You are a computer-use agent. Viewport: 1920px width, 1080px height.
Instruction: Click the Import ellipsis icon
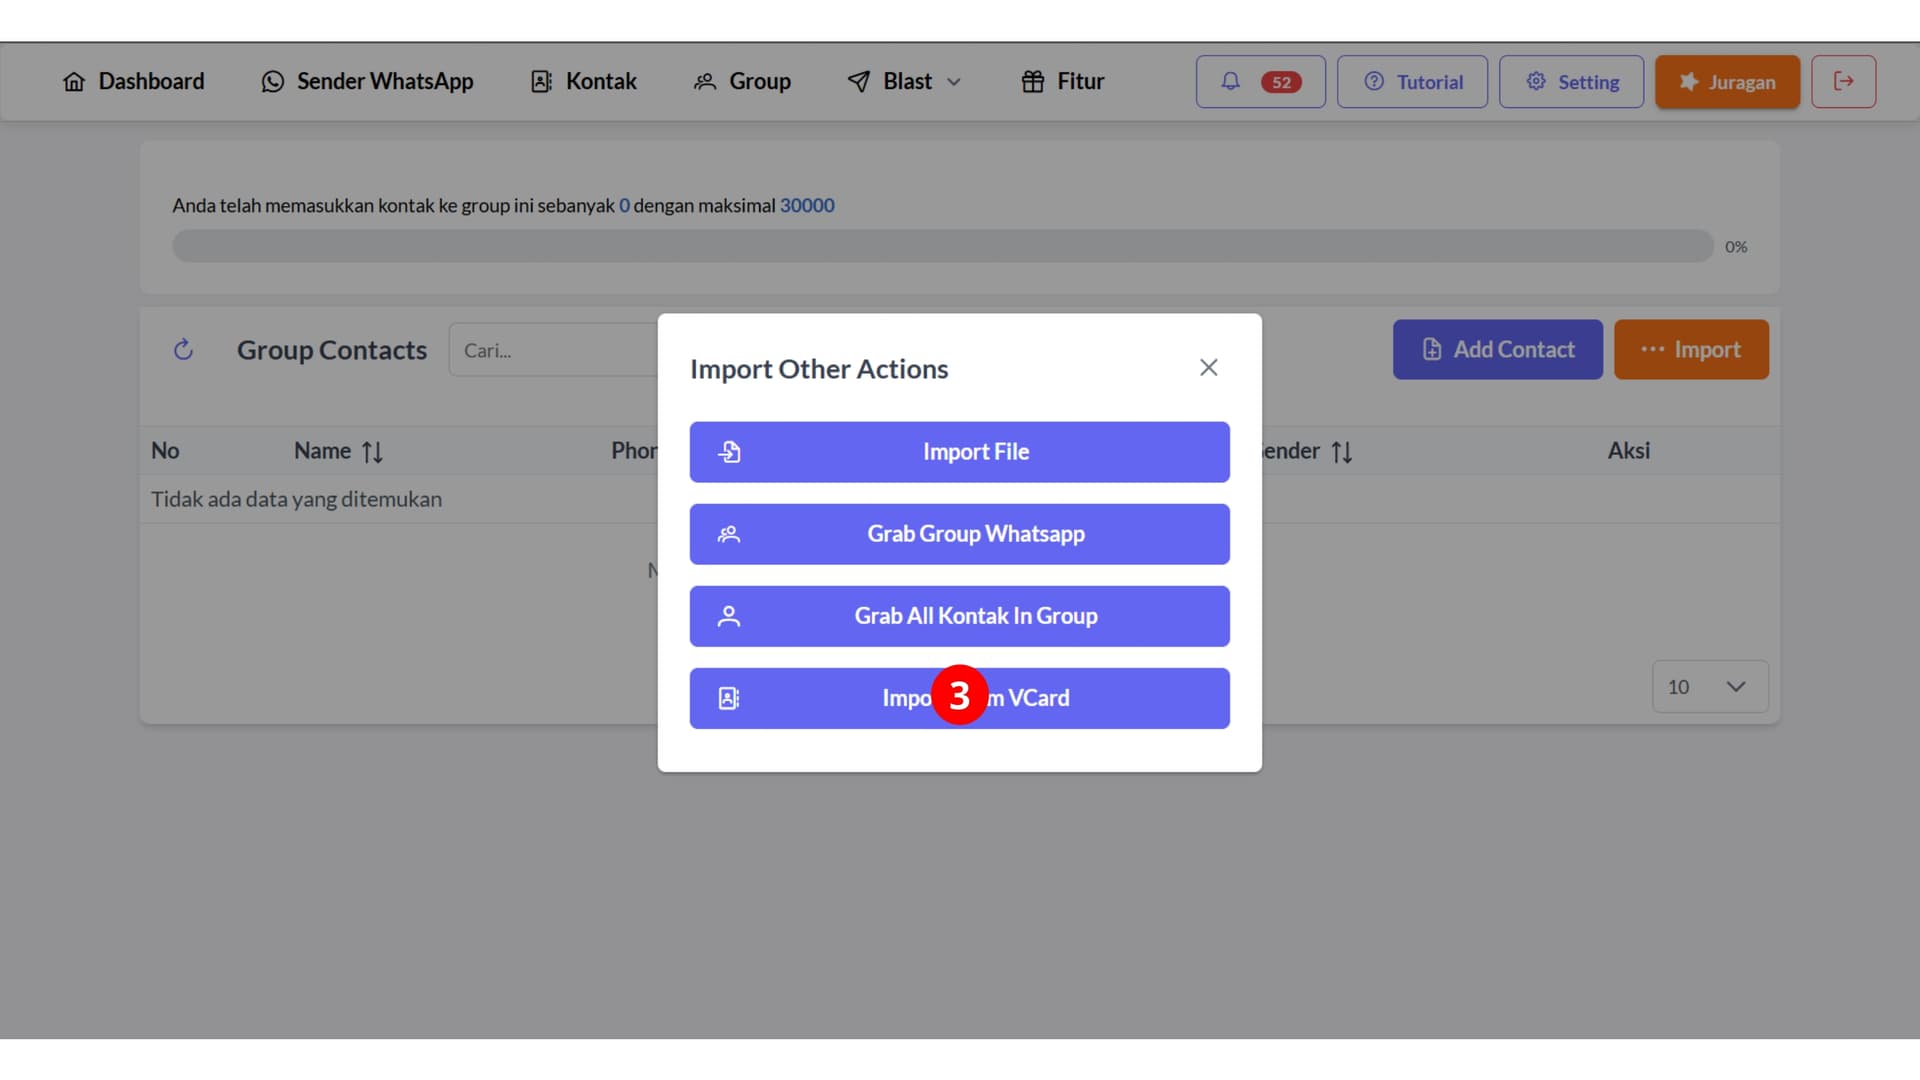[1652, 349]
